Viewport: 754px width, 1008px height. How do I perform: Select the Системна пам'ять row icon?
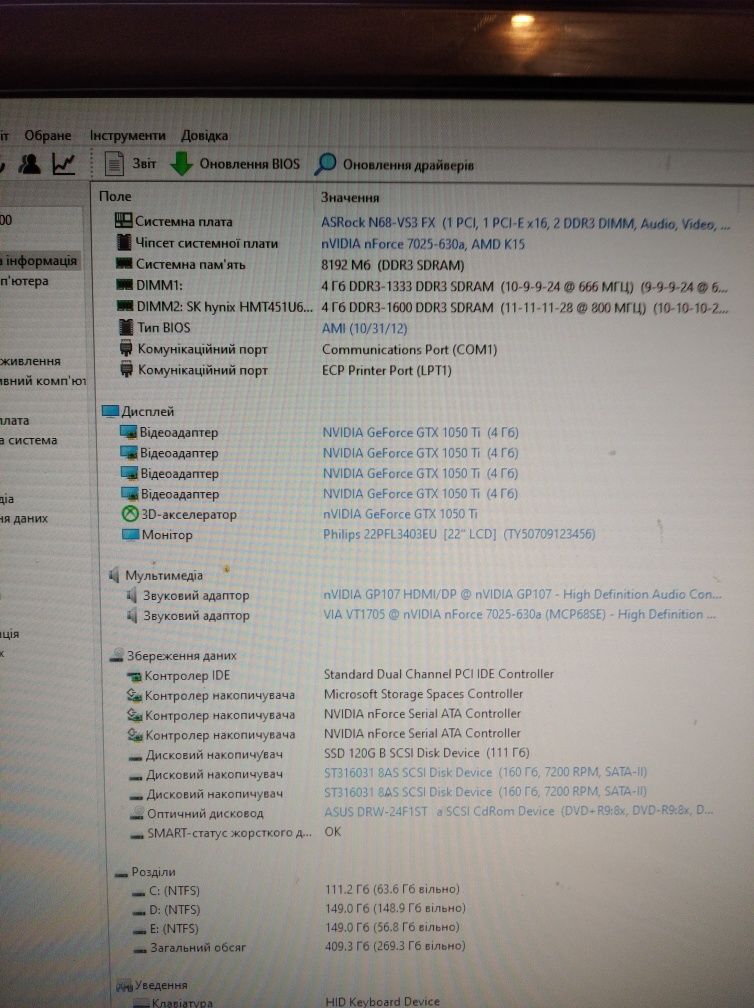click(x=124, y=264)
